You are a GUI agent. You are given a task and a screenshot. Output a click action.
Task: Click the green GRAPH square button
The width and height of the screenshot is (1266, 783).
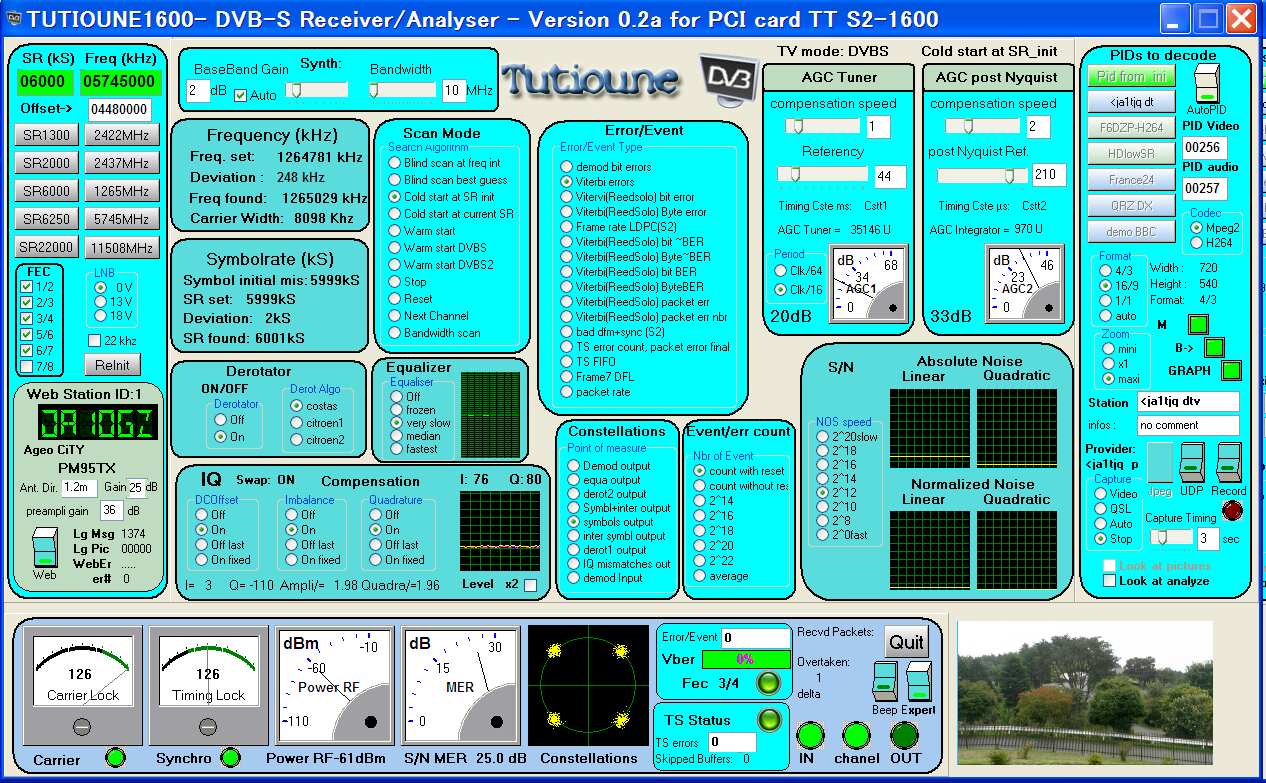tap(1232, 371)
